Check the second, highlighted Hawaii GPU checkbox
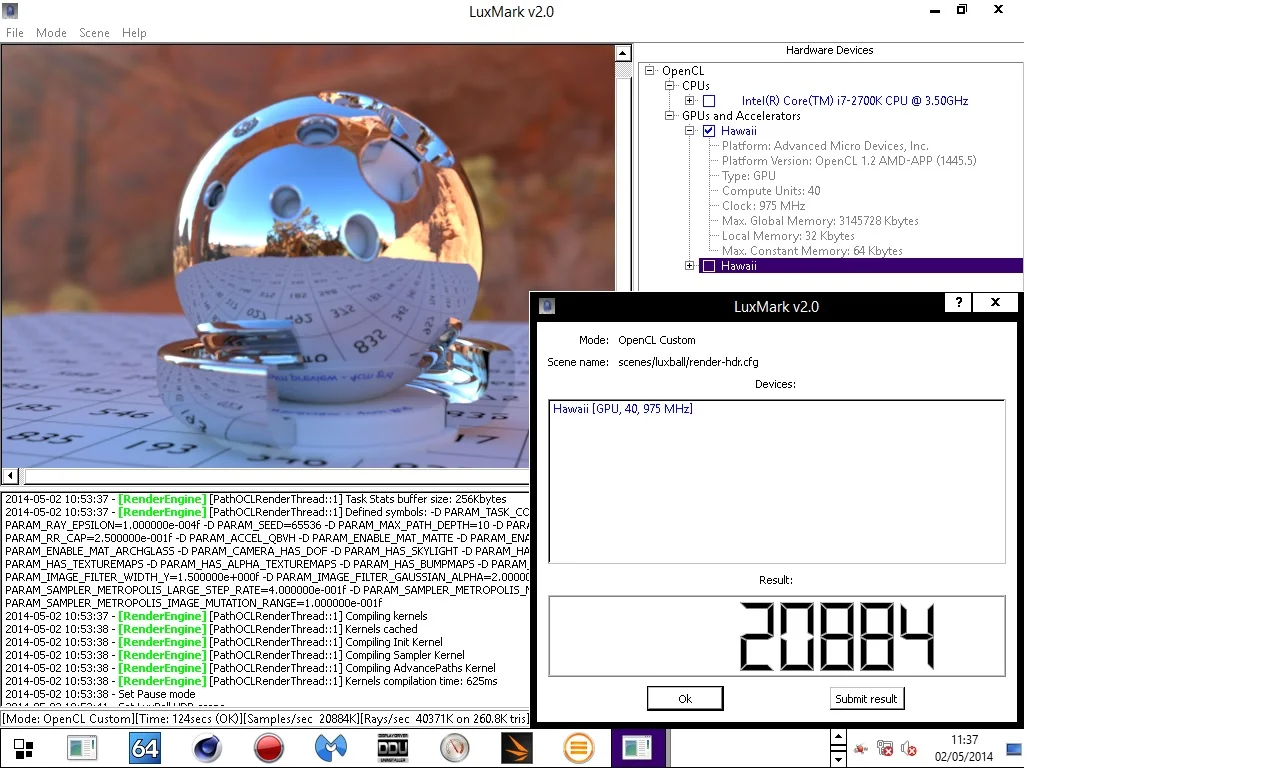This screenshot has width=1280, height=768. (709, 266)
